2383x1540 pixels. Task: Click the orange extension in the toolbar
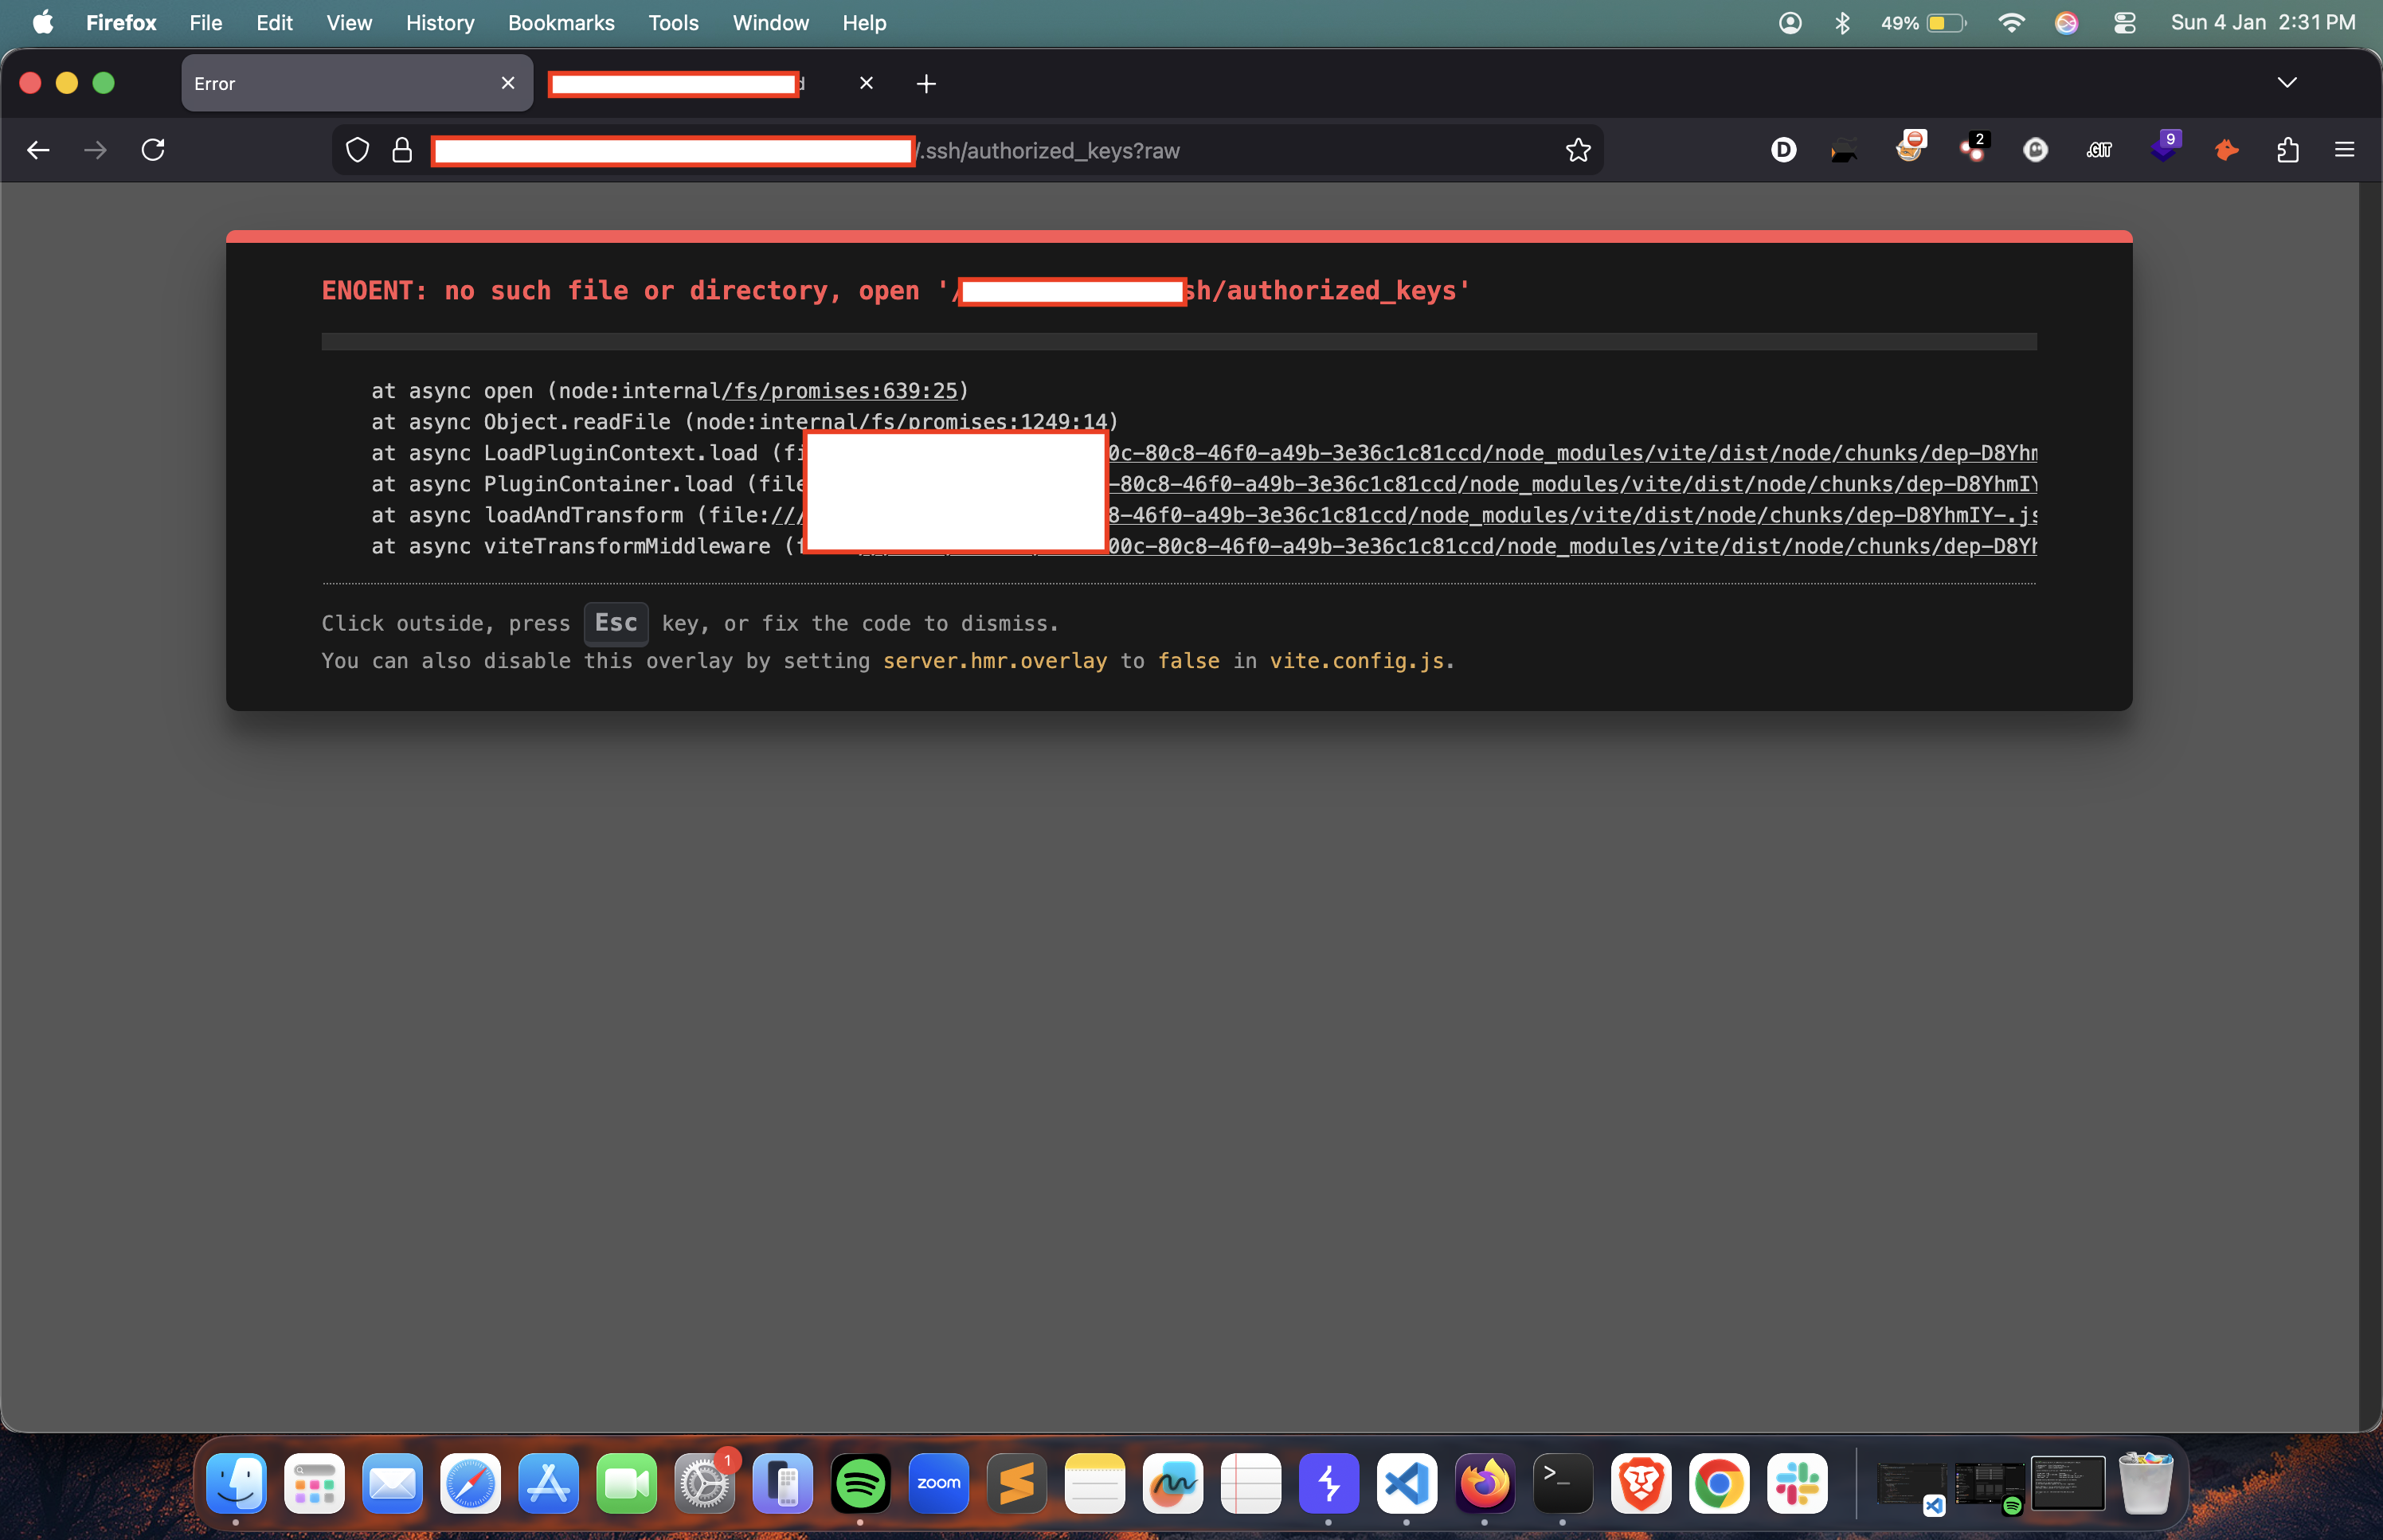tap(2226, 150)
